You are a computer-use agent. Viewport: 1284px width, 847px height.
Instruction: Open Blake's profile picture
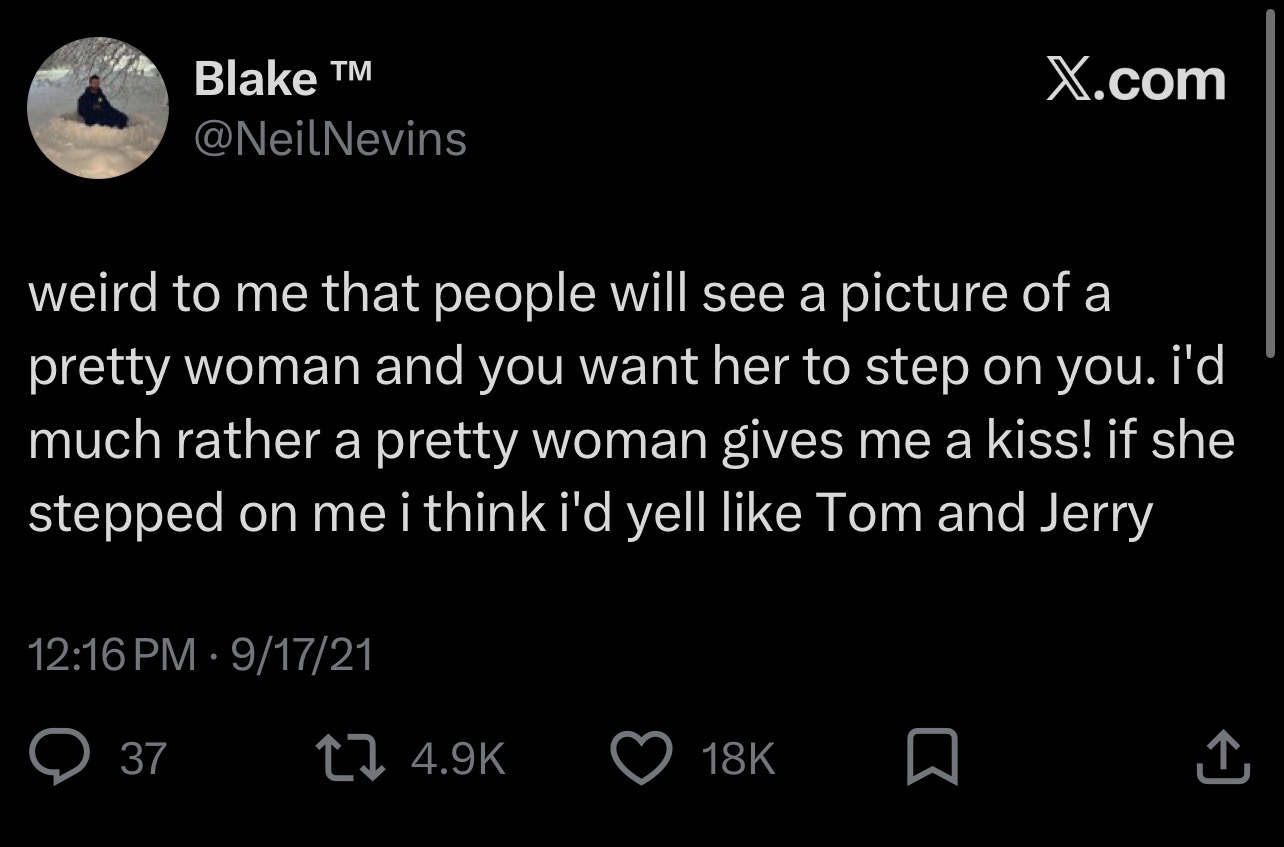(97, 108)
